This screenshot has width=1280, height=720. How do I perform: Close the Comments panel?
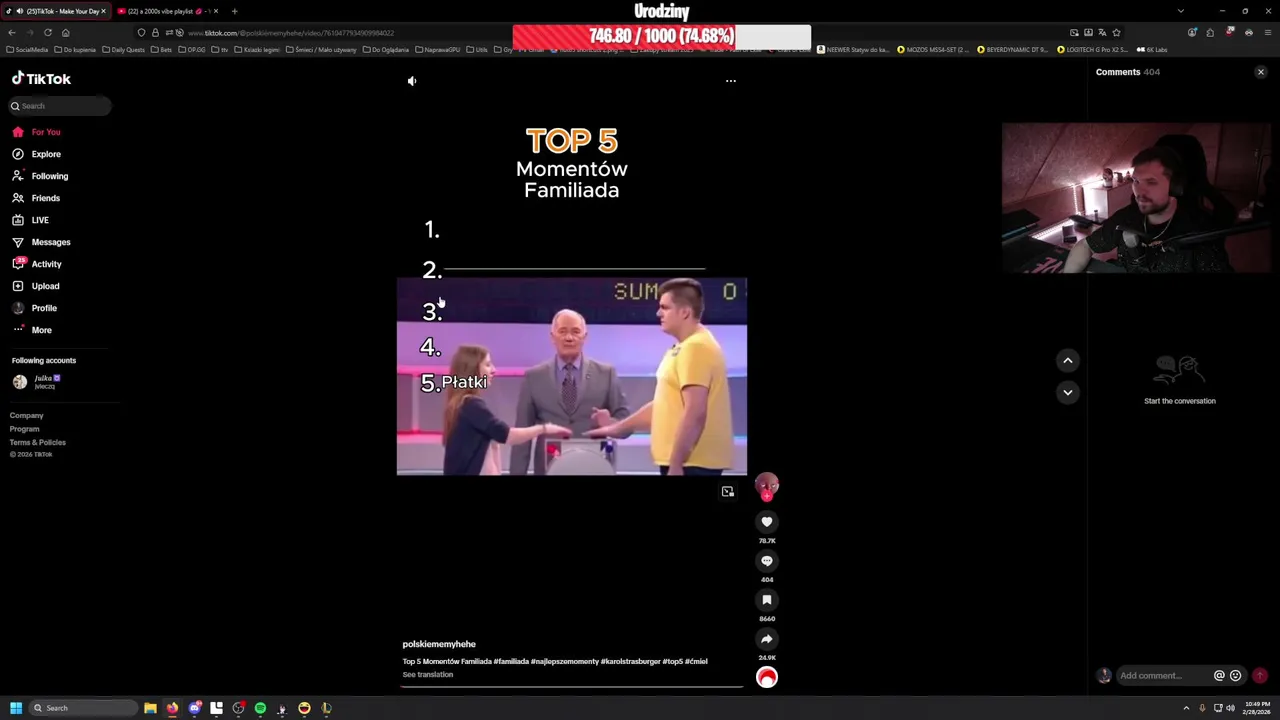click(x=1261, y=72)
